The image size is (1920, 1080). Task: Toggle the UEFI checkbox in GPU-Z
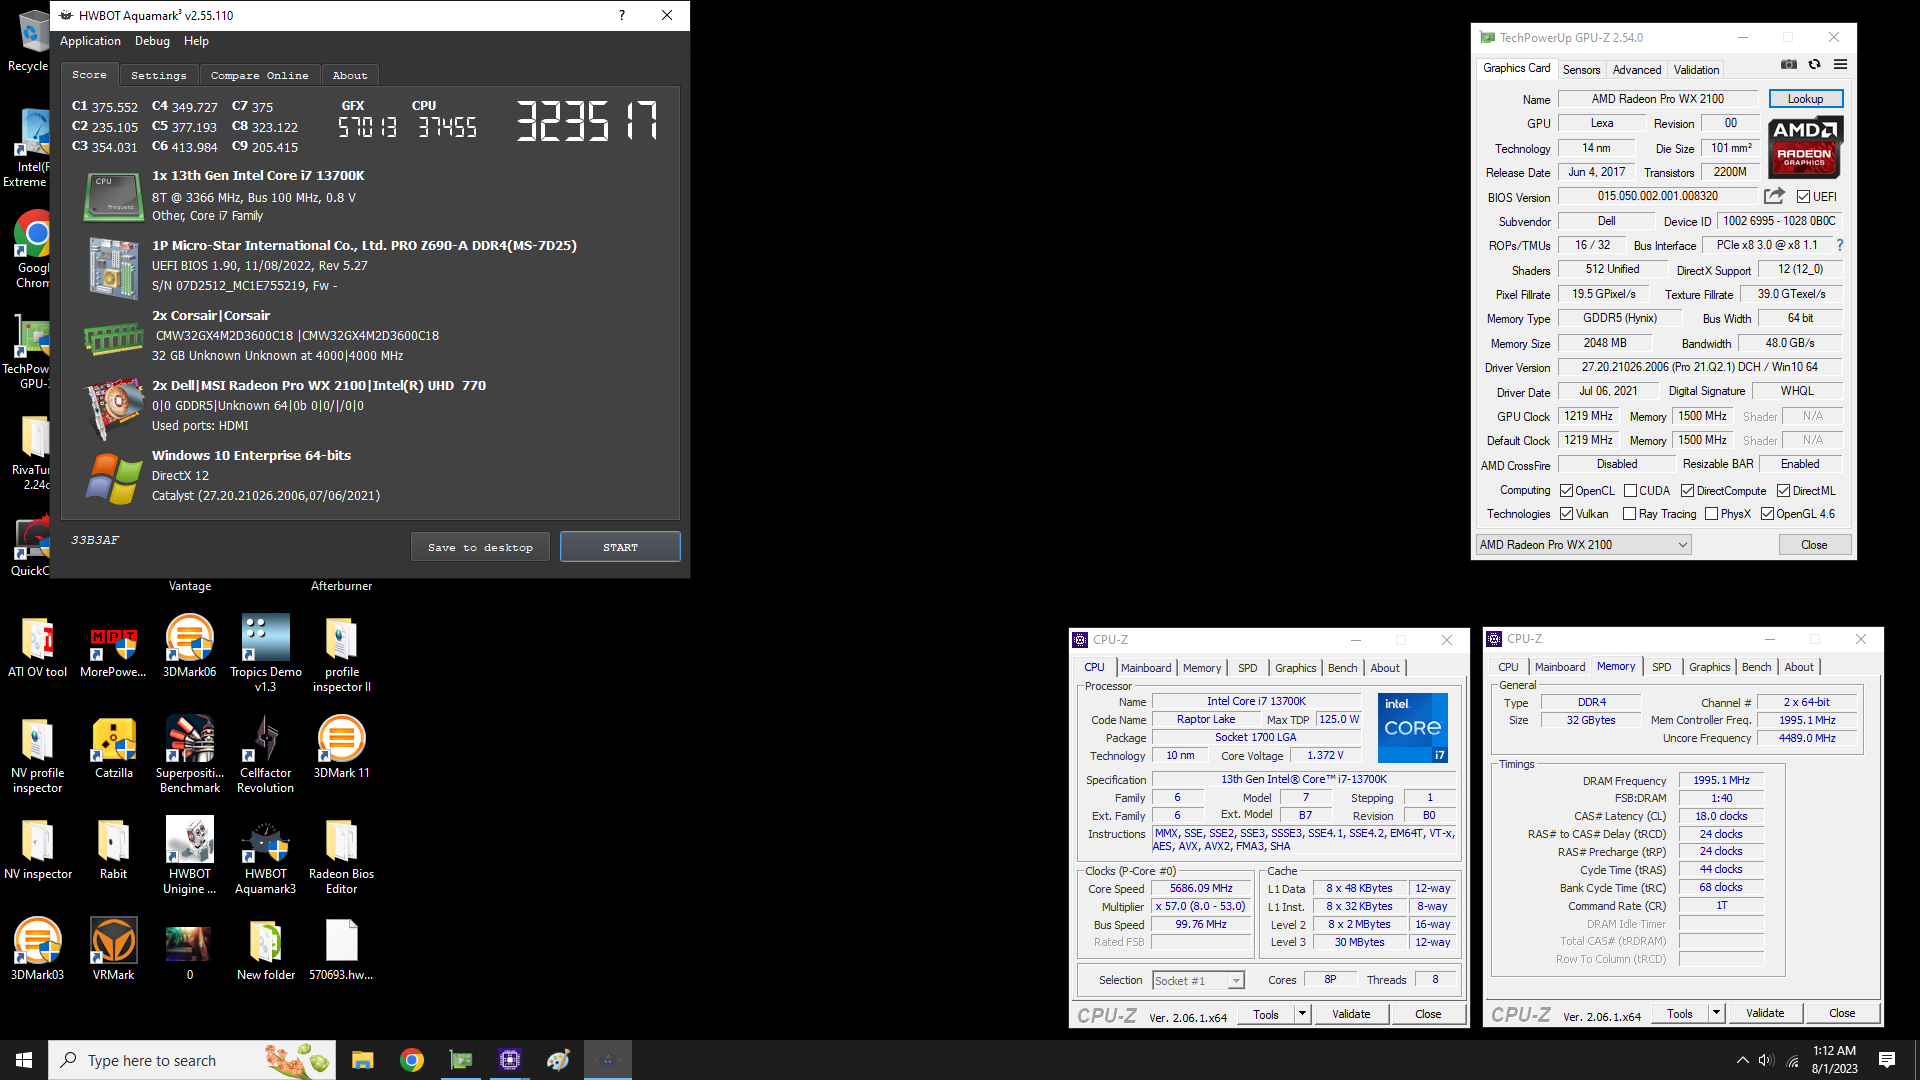tap(1803, 197)
